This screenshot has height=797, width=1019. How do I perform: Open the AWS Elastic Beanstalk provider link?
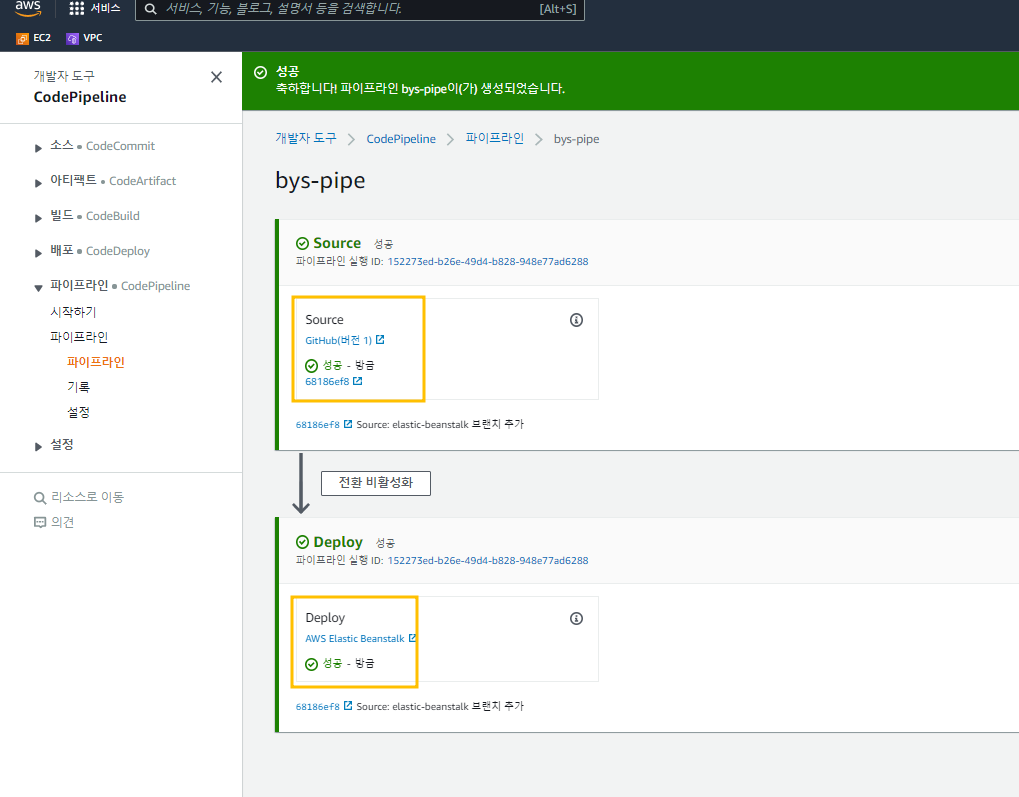point(355,638)
